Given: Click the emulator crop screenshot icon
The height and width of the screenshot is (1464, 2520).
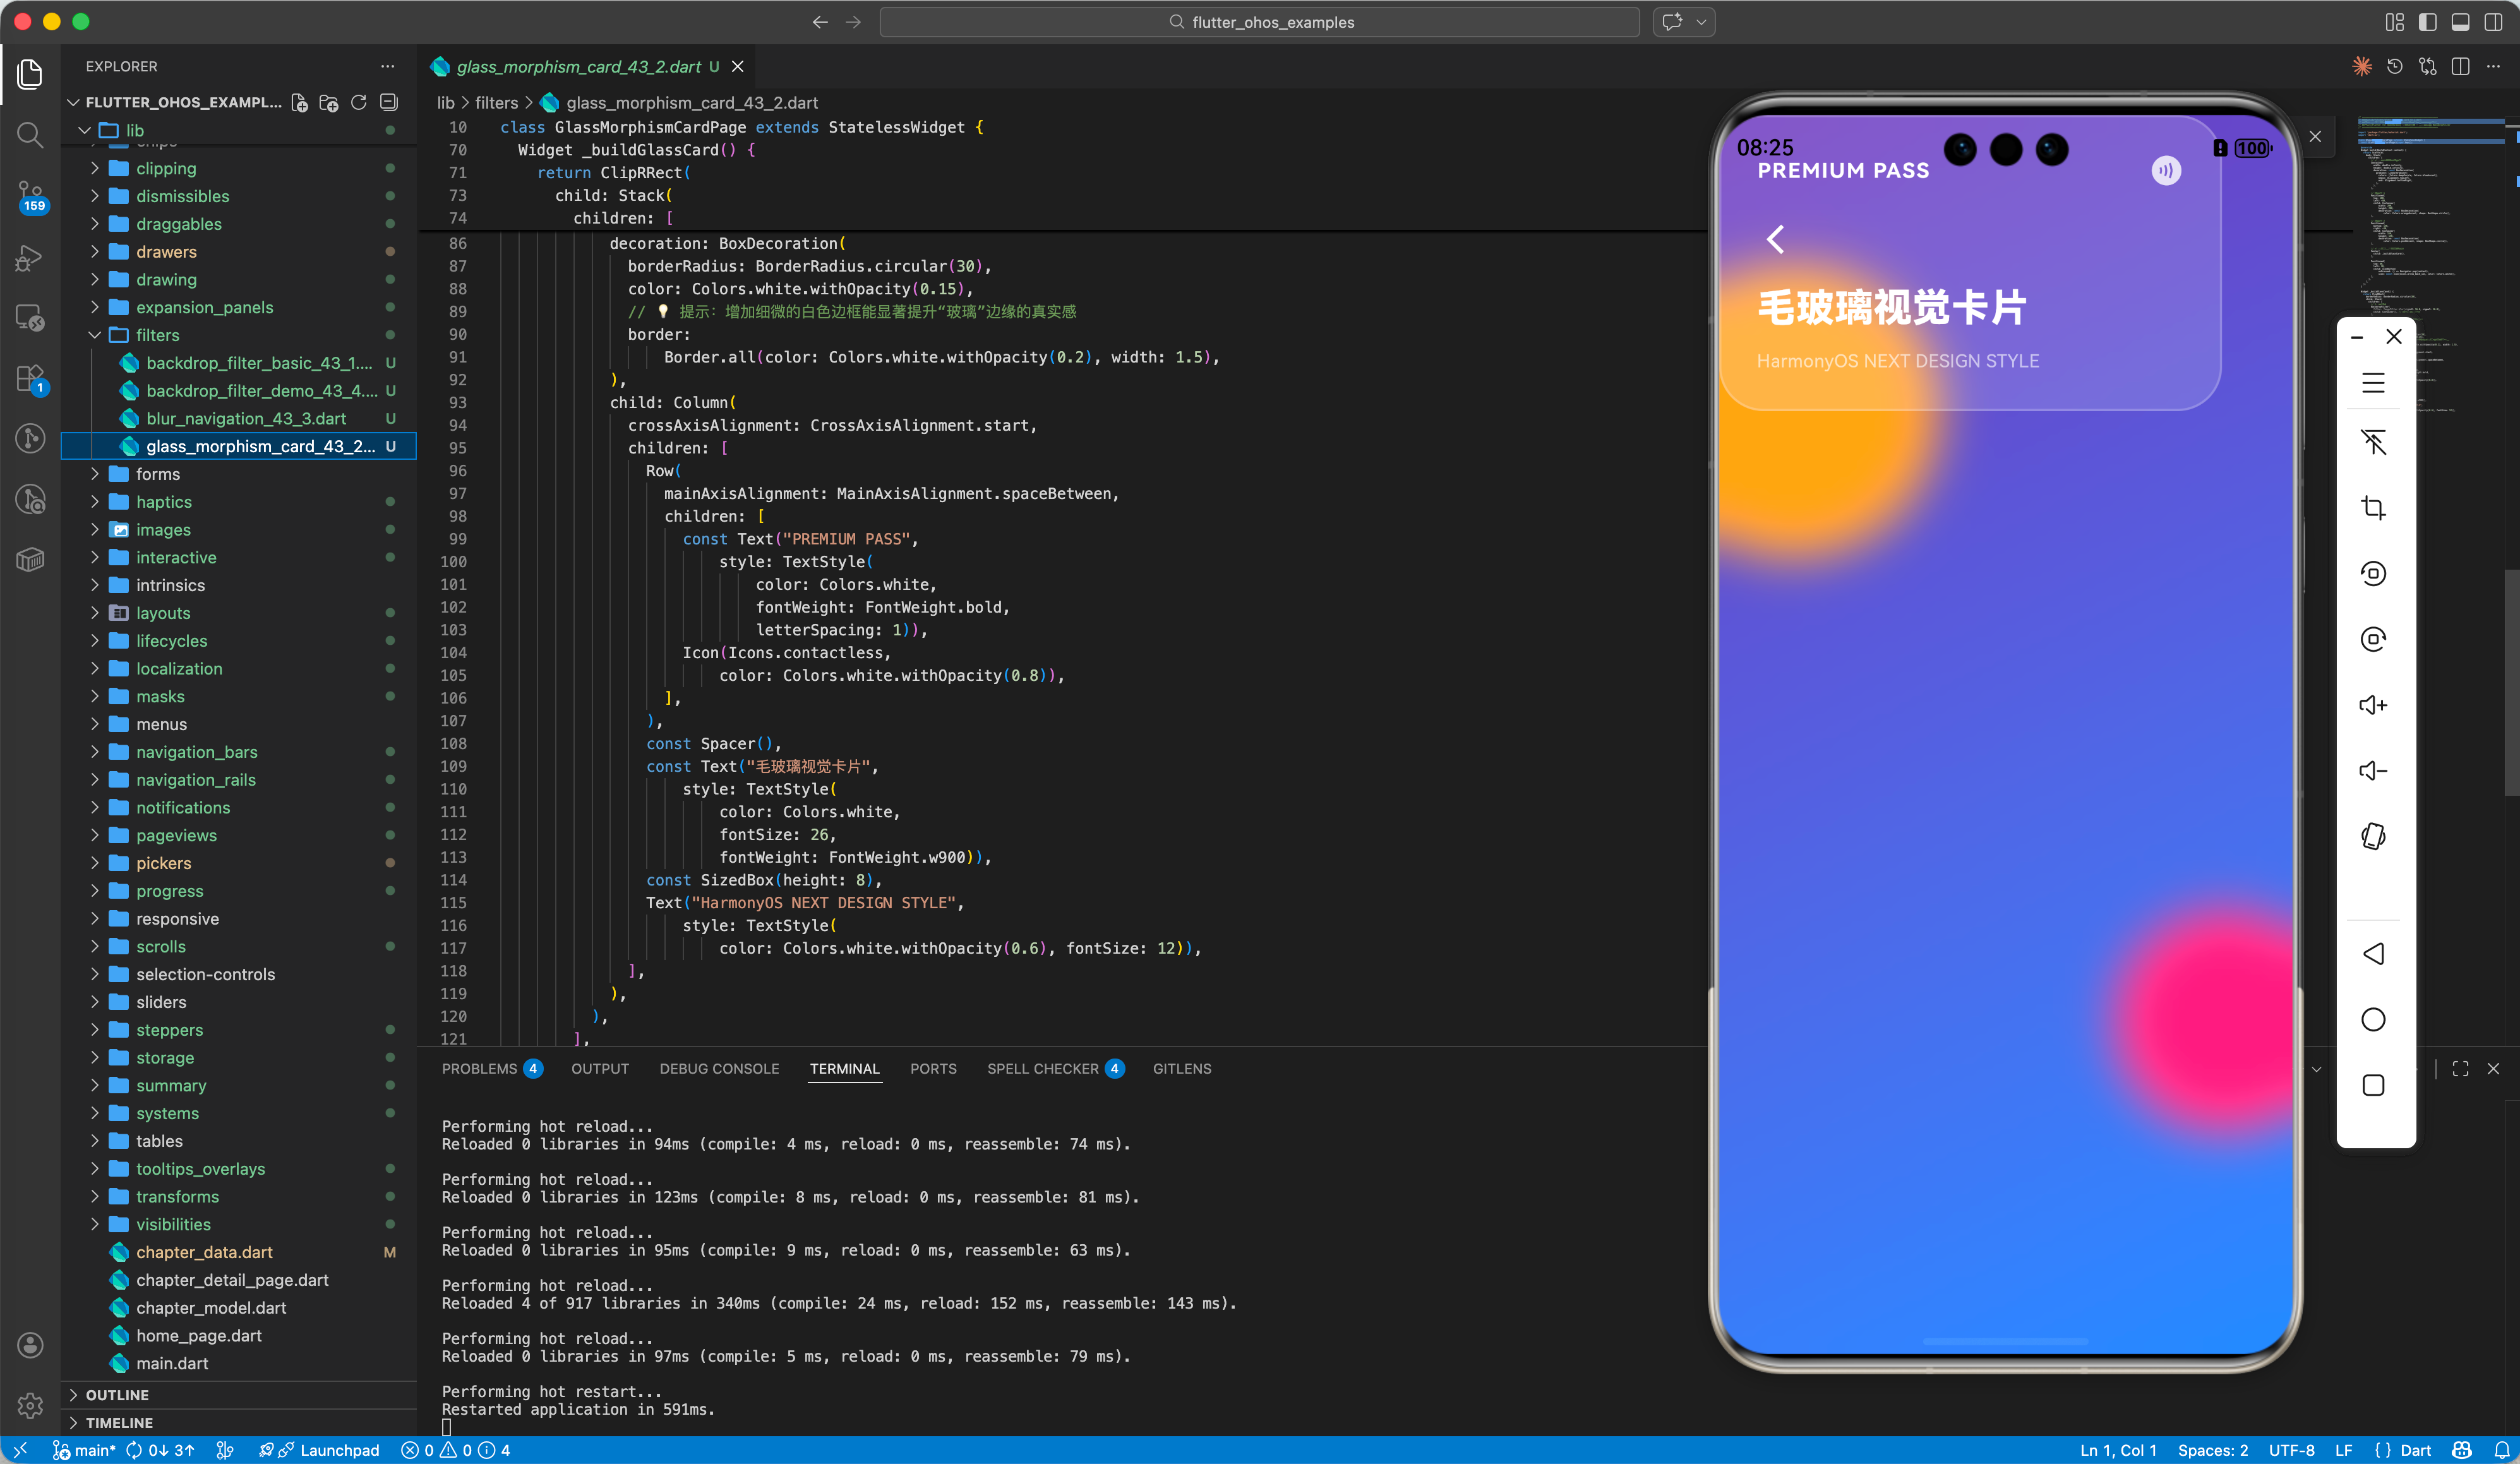Looking at the screenshot, I should pos(2373,508).
